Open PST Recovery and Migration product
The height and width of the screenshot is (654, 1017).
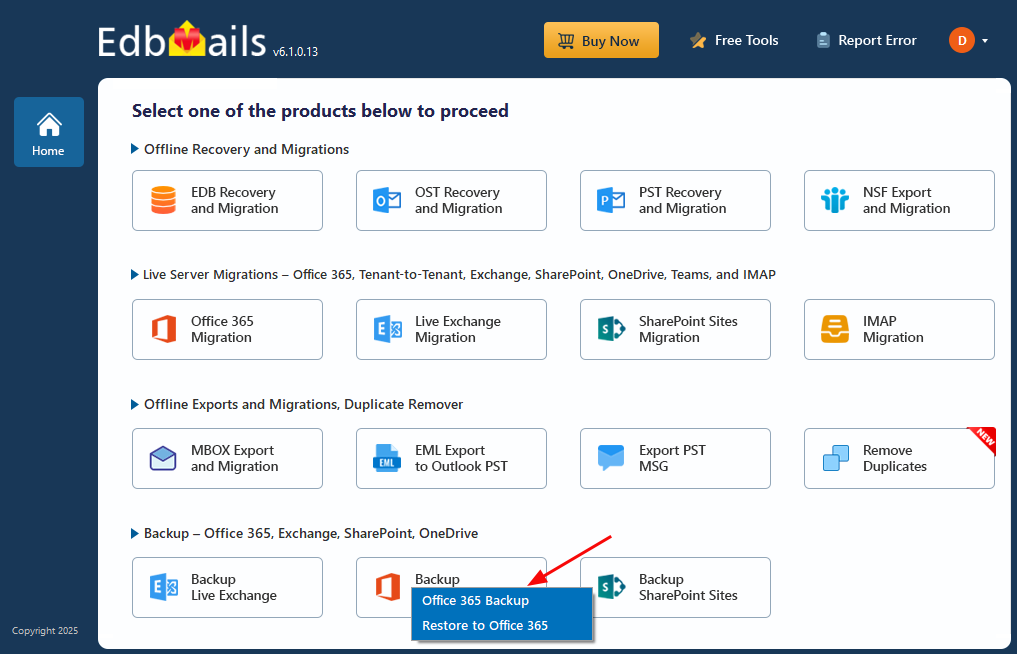click(x=675, y=200)
